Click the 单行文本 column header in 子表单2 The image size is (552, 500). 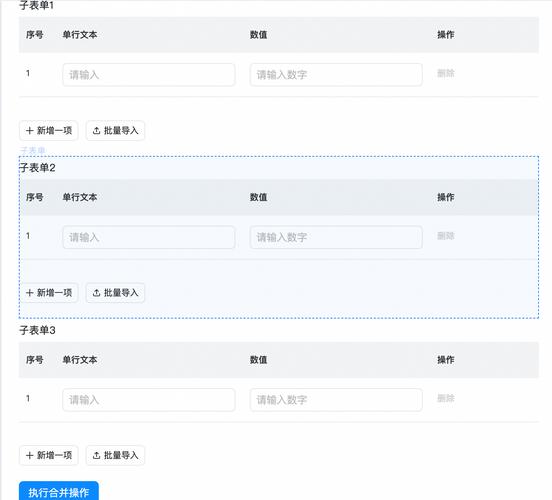(80, 197)
